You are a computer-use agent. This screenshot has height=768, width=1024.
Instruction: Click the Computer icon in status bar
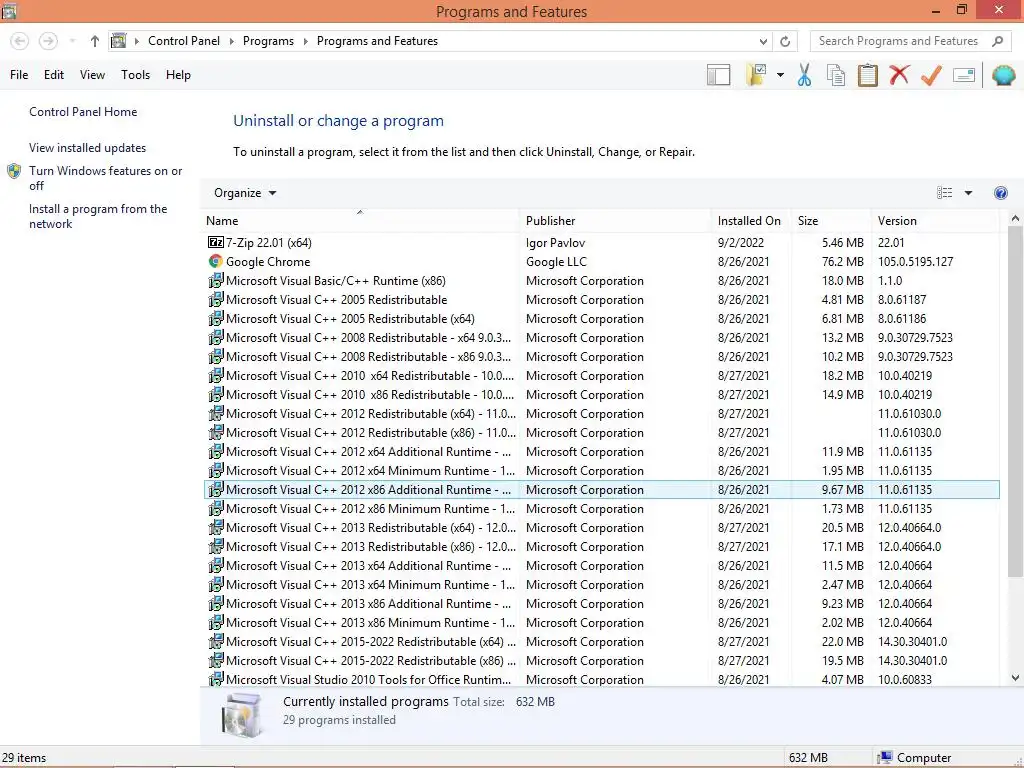click(x=885, y=758)
